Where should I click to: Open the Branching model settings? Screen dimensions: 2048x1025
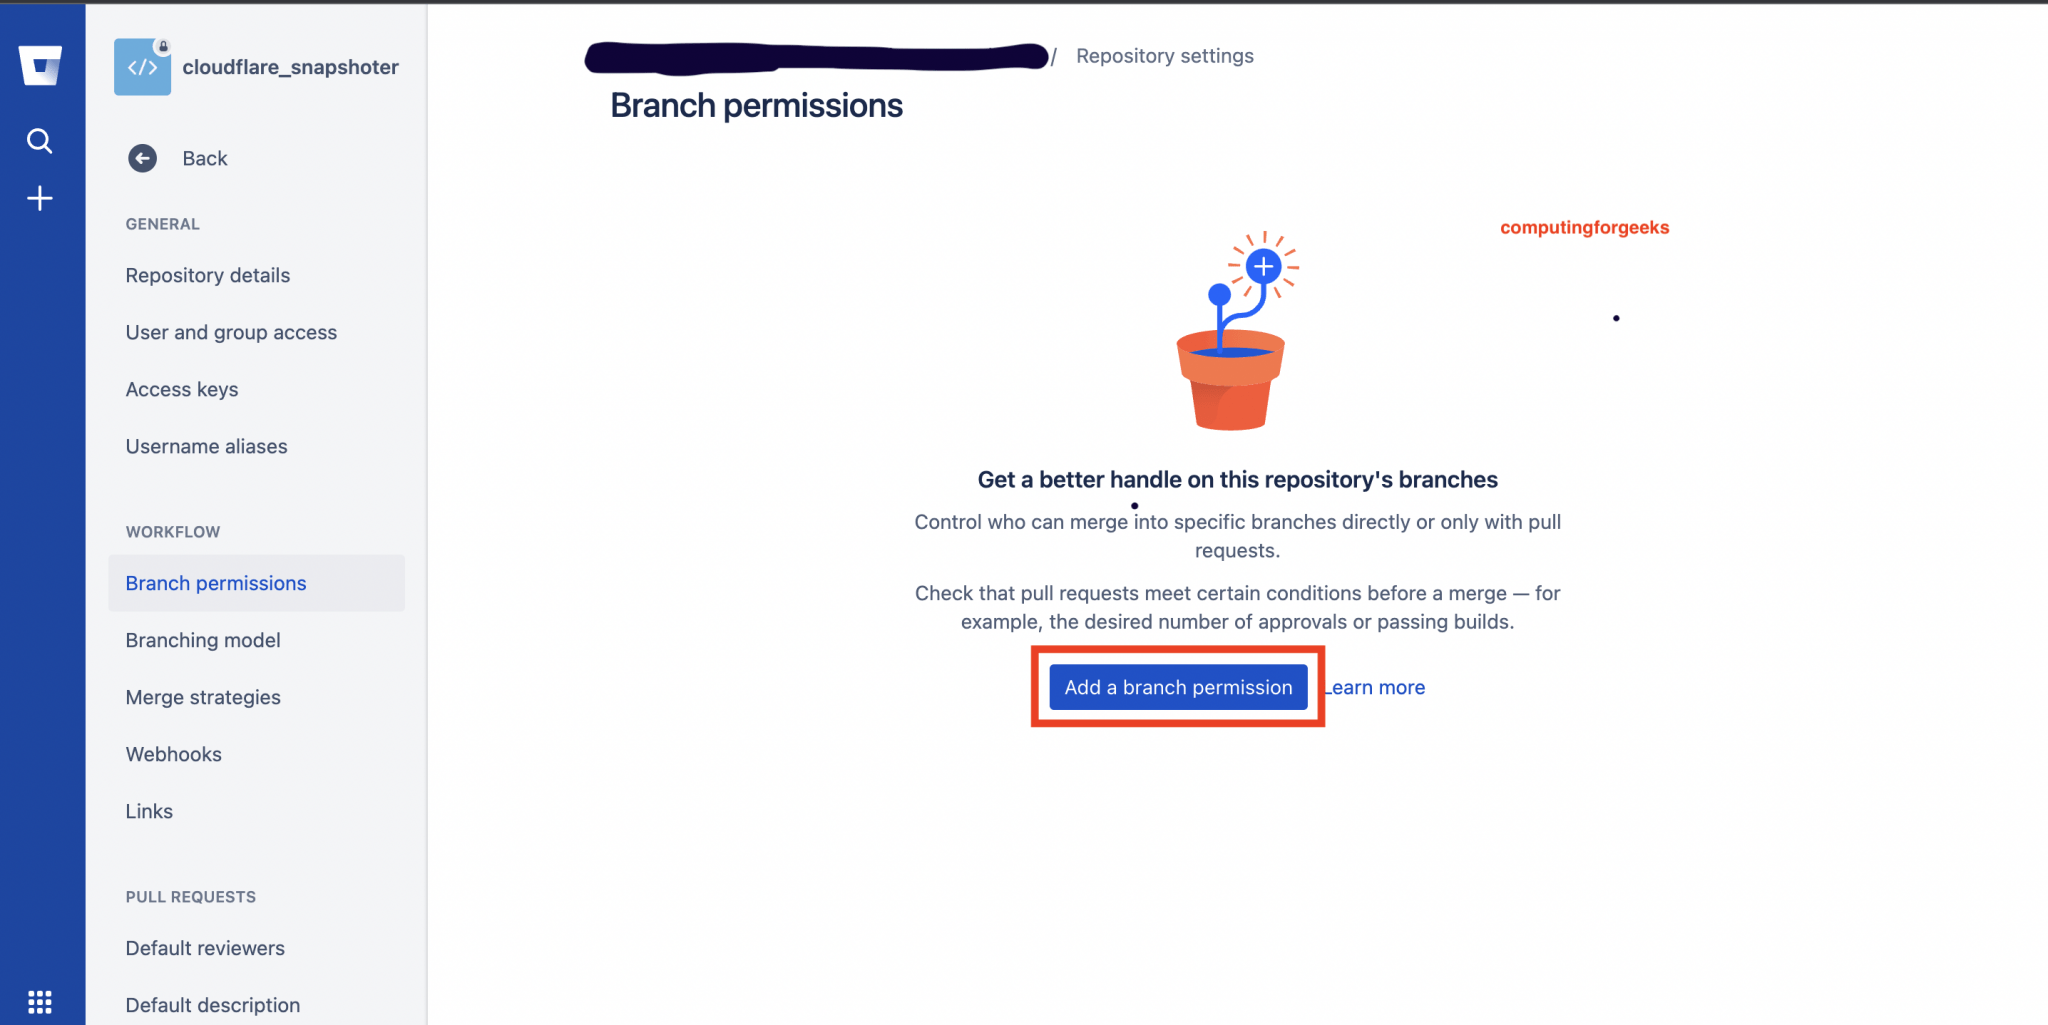[x=203, y=640]
